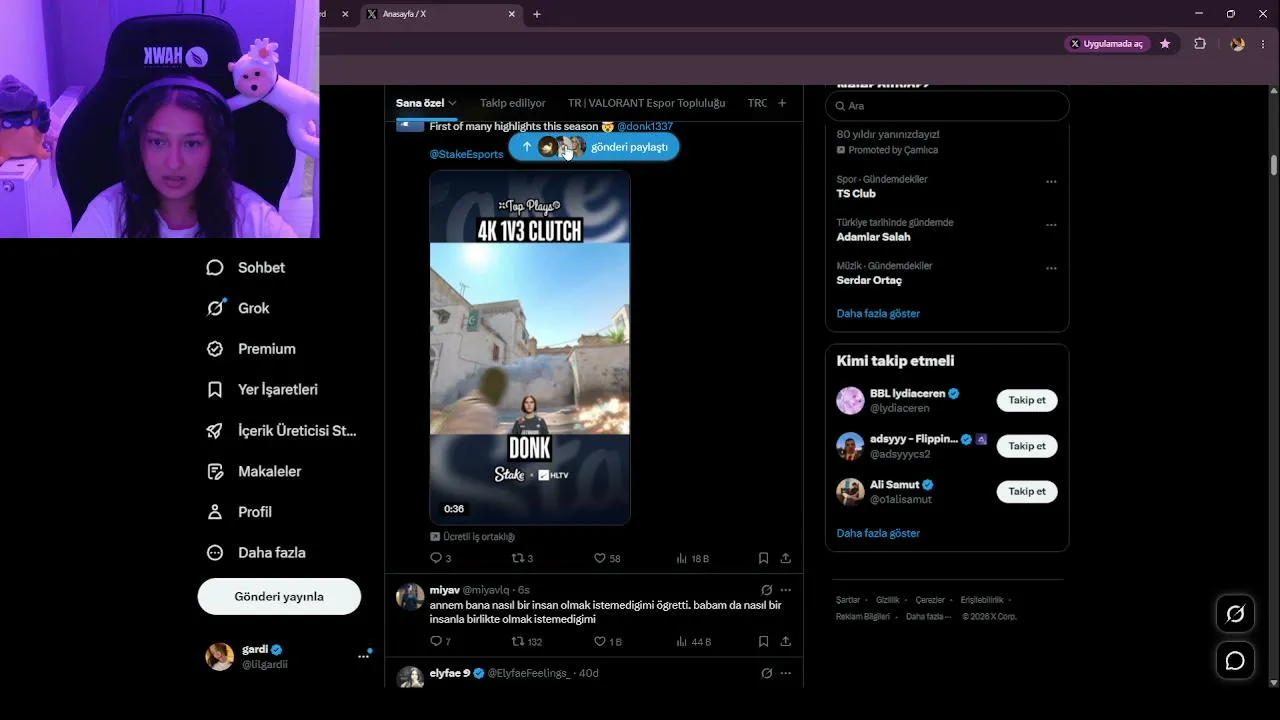
Task: Open the browser three-dot menu
Action: [1264, 44]
